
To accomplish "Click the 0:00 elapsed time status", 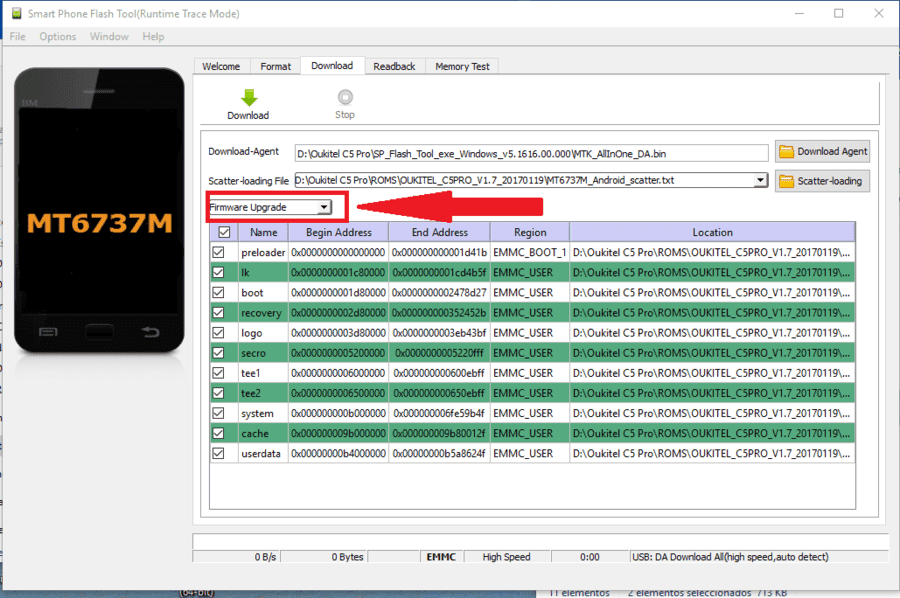I will (x=589, y=557).
